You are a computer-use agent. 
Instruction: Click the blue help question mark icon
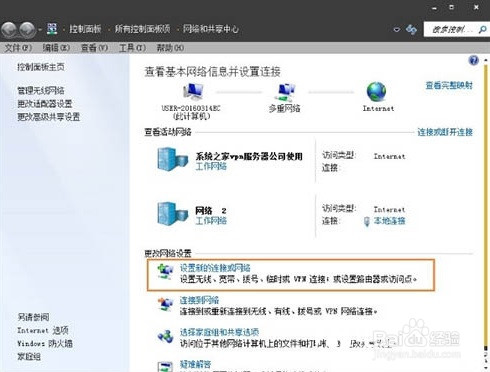[473, 60]
